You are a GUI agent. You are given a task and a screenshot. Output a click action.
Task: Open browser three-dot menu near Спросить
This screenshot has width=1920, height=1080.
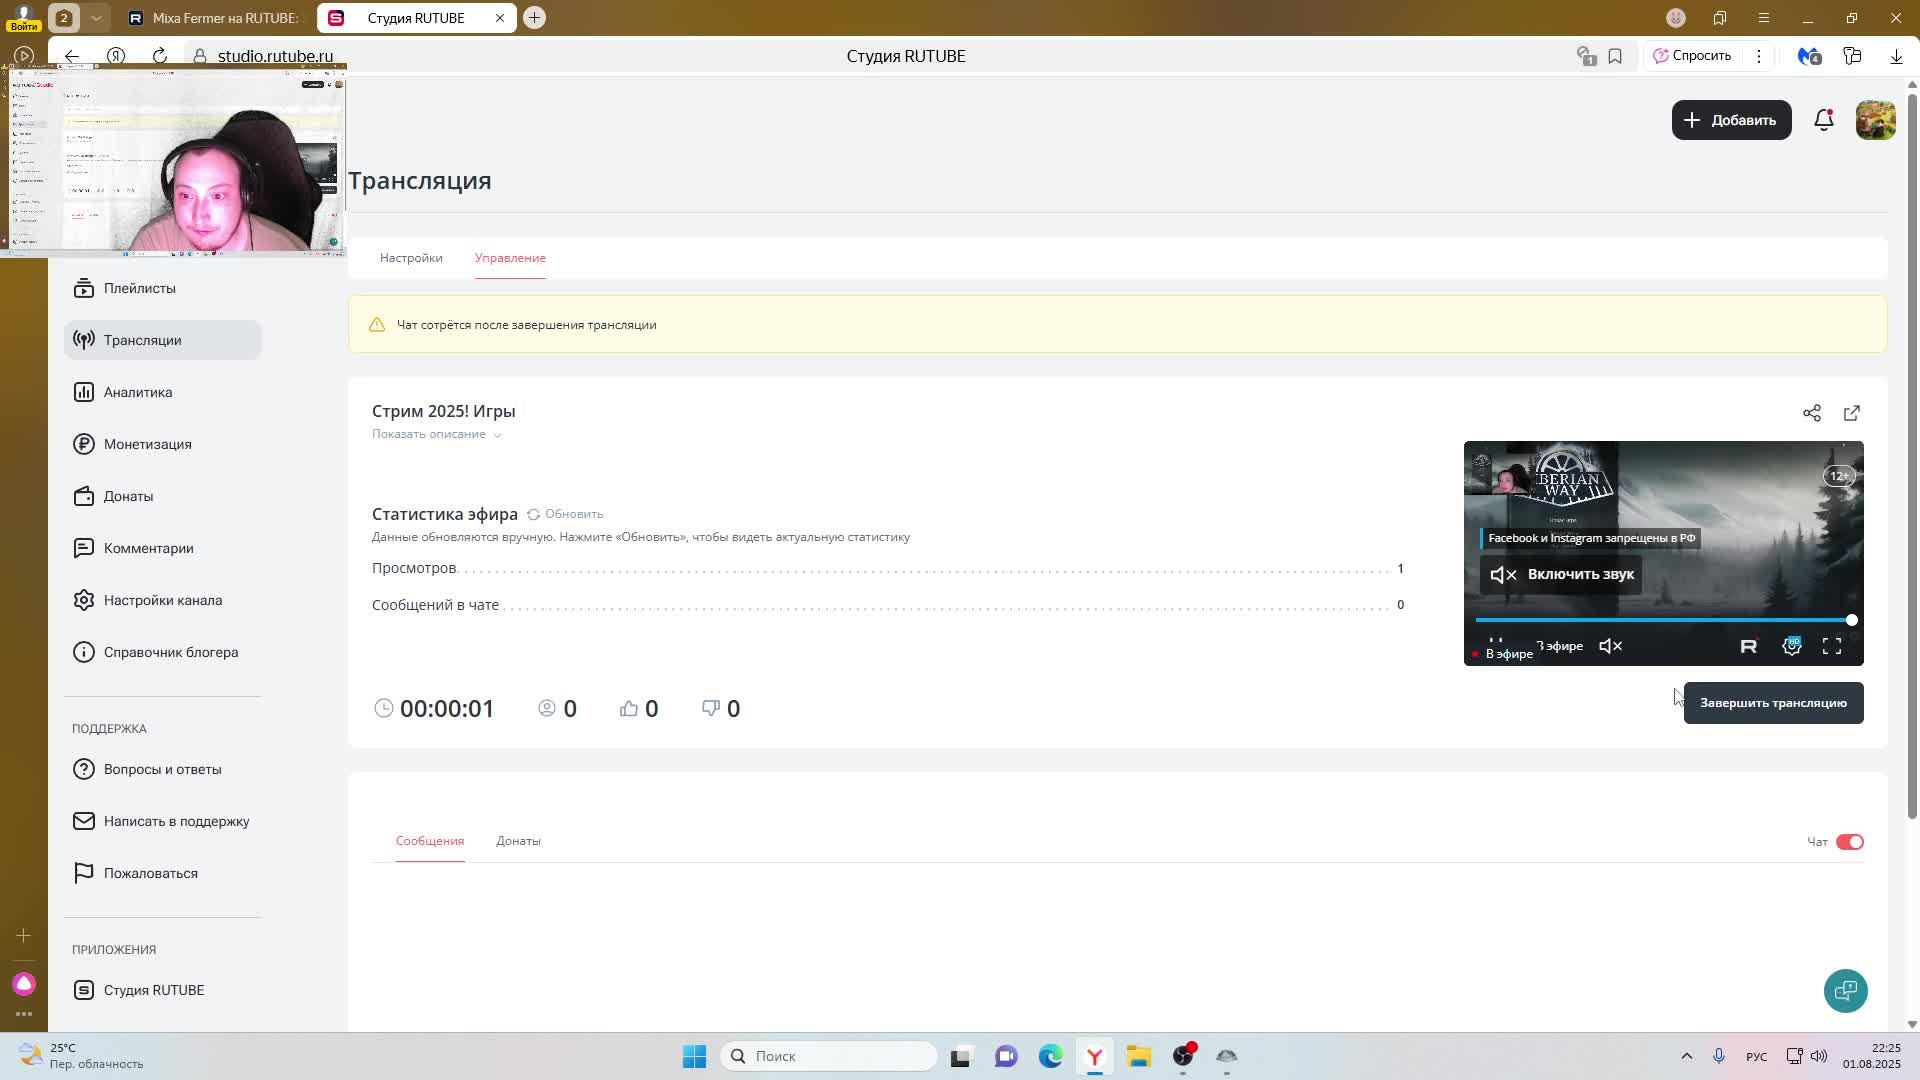pos(1758,56)
